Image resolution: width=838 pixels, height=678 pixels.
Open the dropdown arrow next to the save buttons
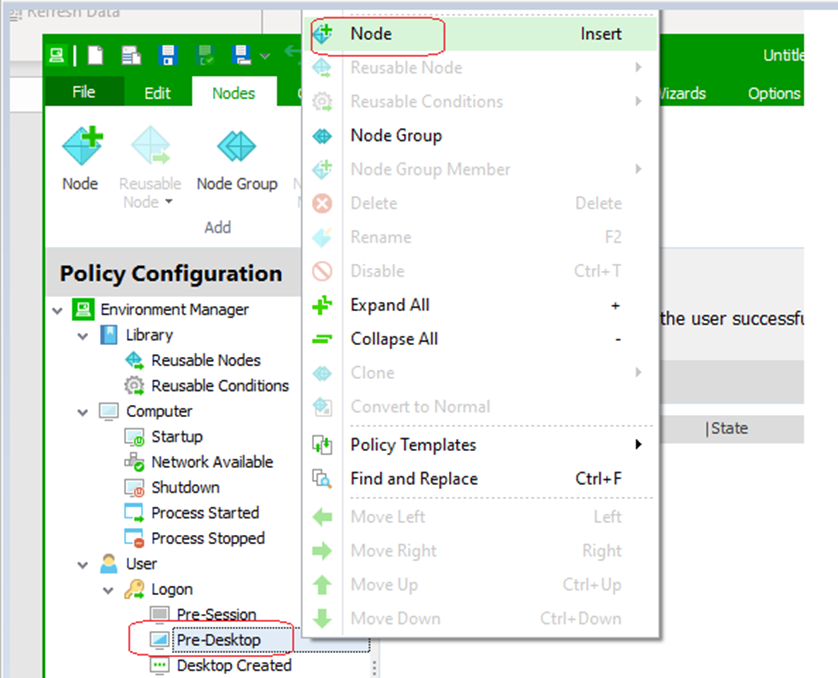pos(263,56)
